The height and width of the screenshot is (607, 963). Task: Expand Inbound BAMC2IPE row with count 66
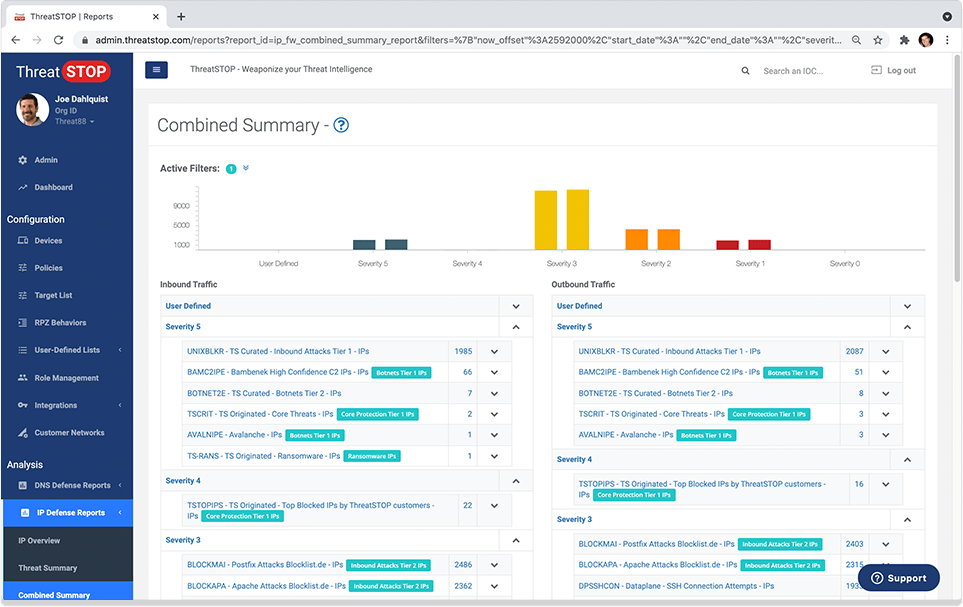coord(494,372)
